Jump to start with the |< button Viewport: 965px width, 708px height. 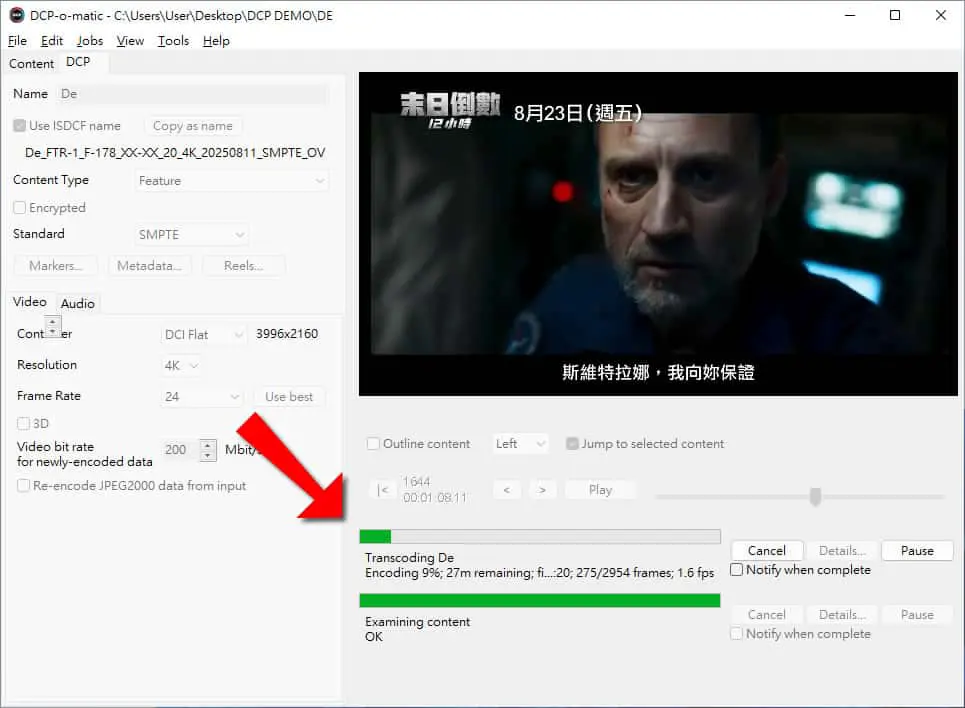click(383, 490)
